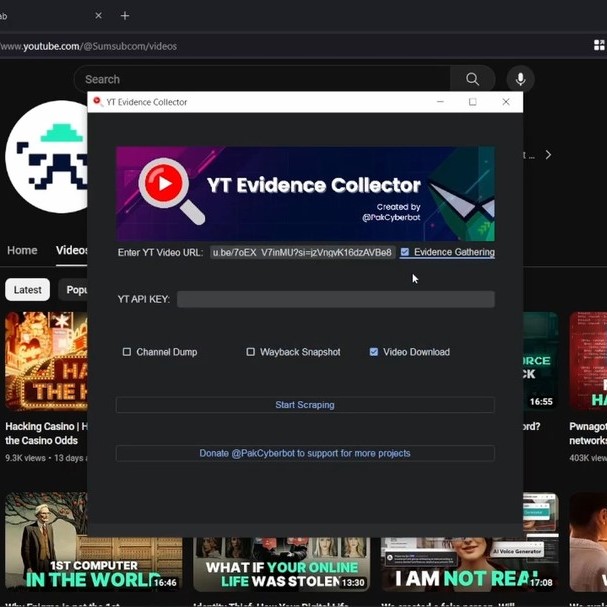This screenshot has height=607, width=607.
Task: Click Donate @PakCyberbot button
Action: [x=305, y=453]
